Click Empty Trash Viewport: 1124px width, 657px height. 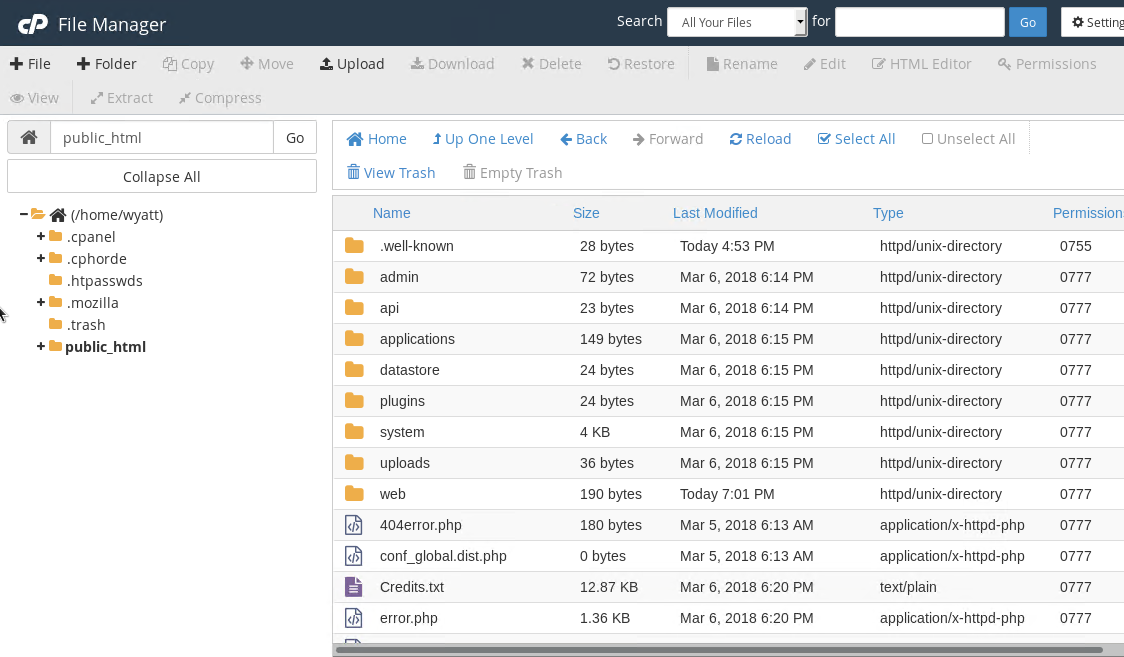(513, 173)
